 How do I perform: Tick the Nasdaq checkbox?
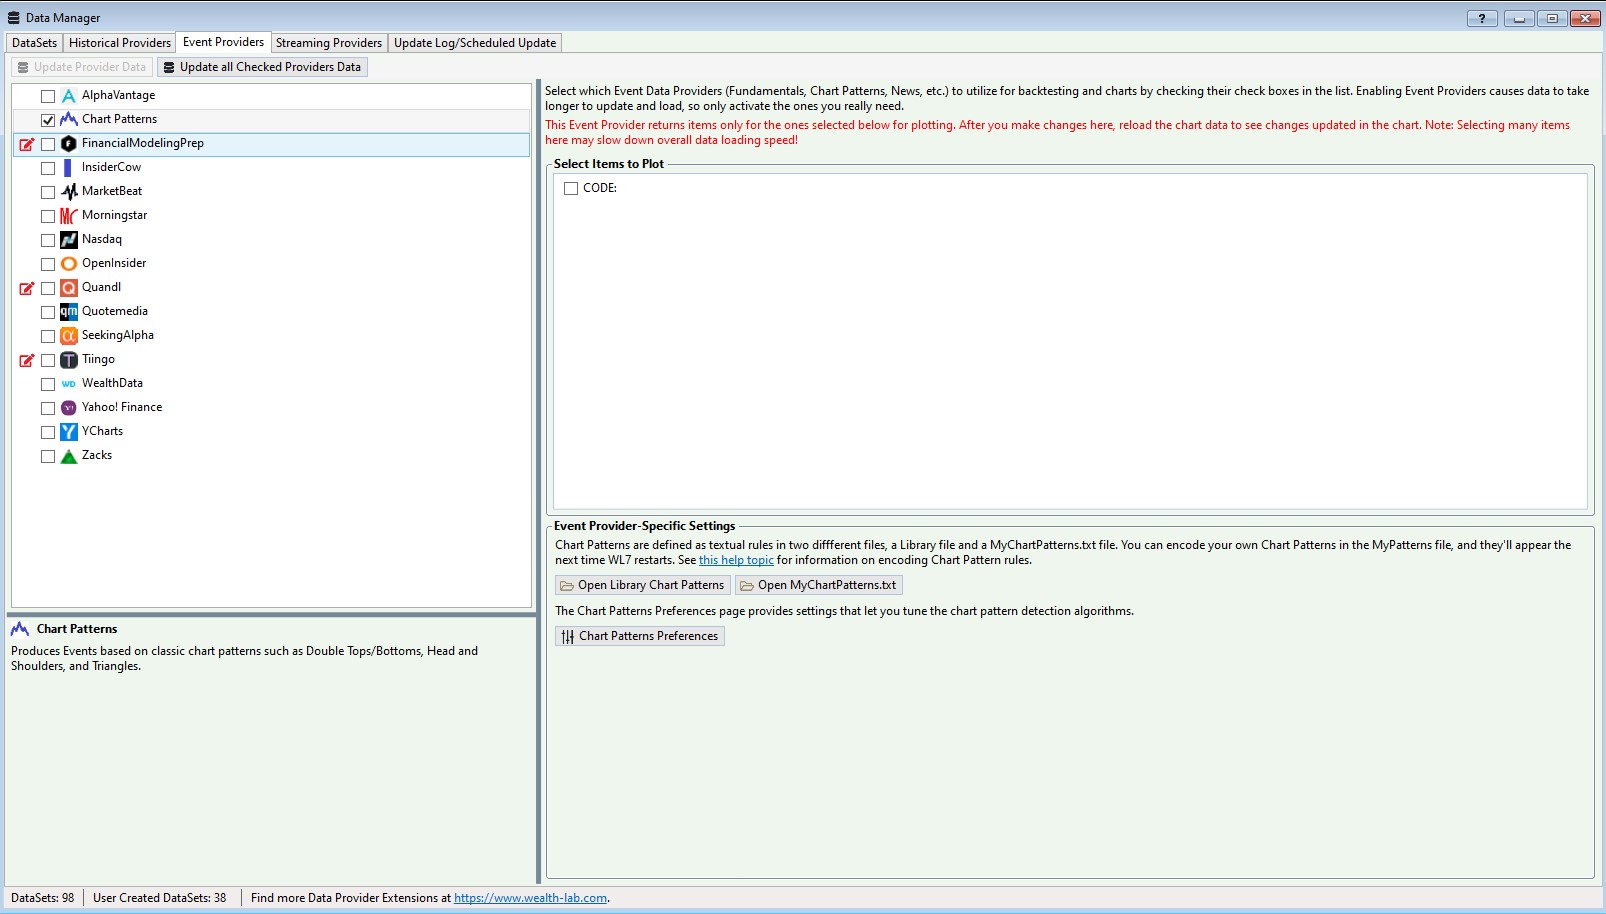(x=48, y=240)
